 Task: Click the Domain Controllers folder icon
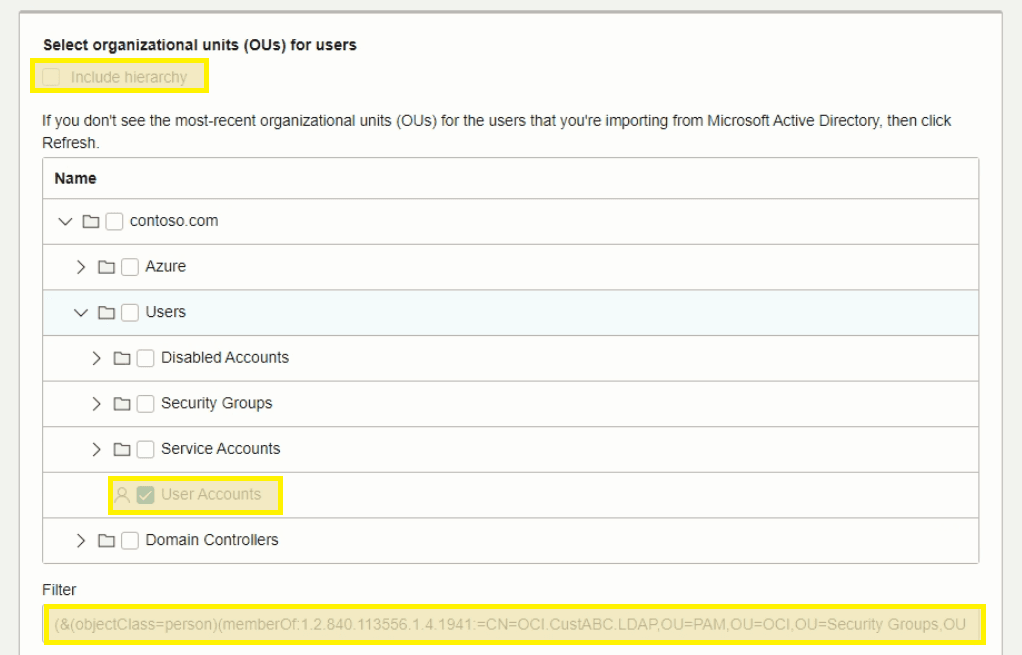click(105, 539)
